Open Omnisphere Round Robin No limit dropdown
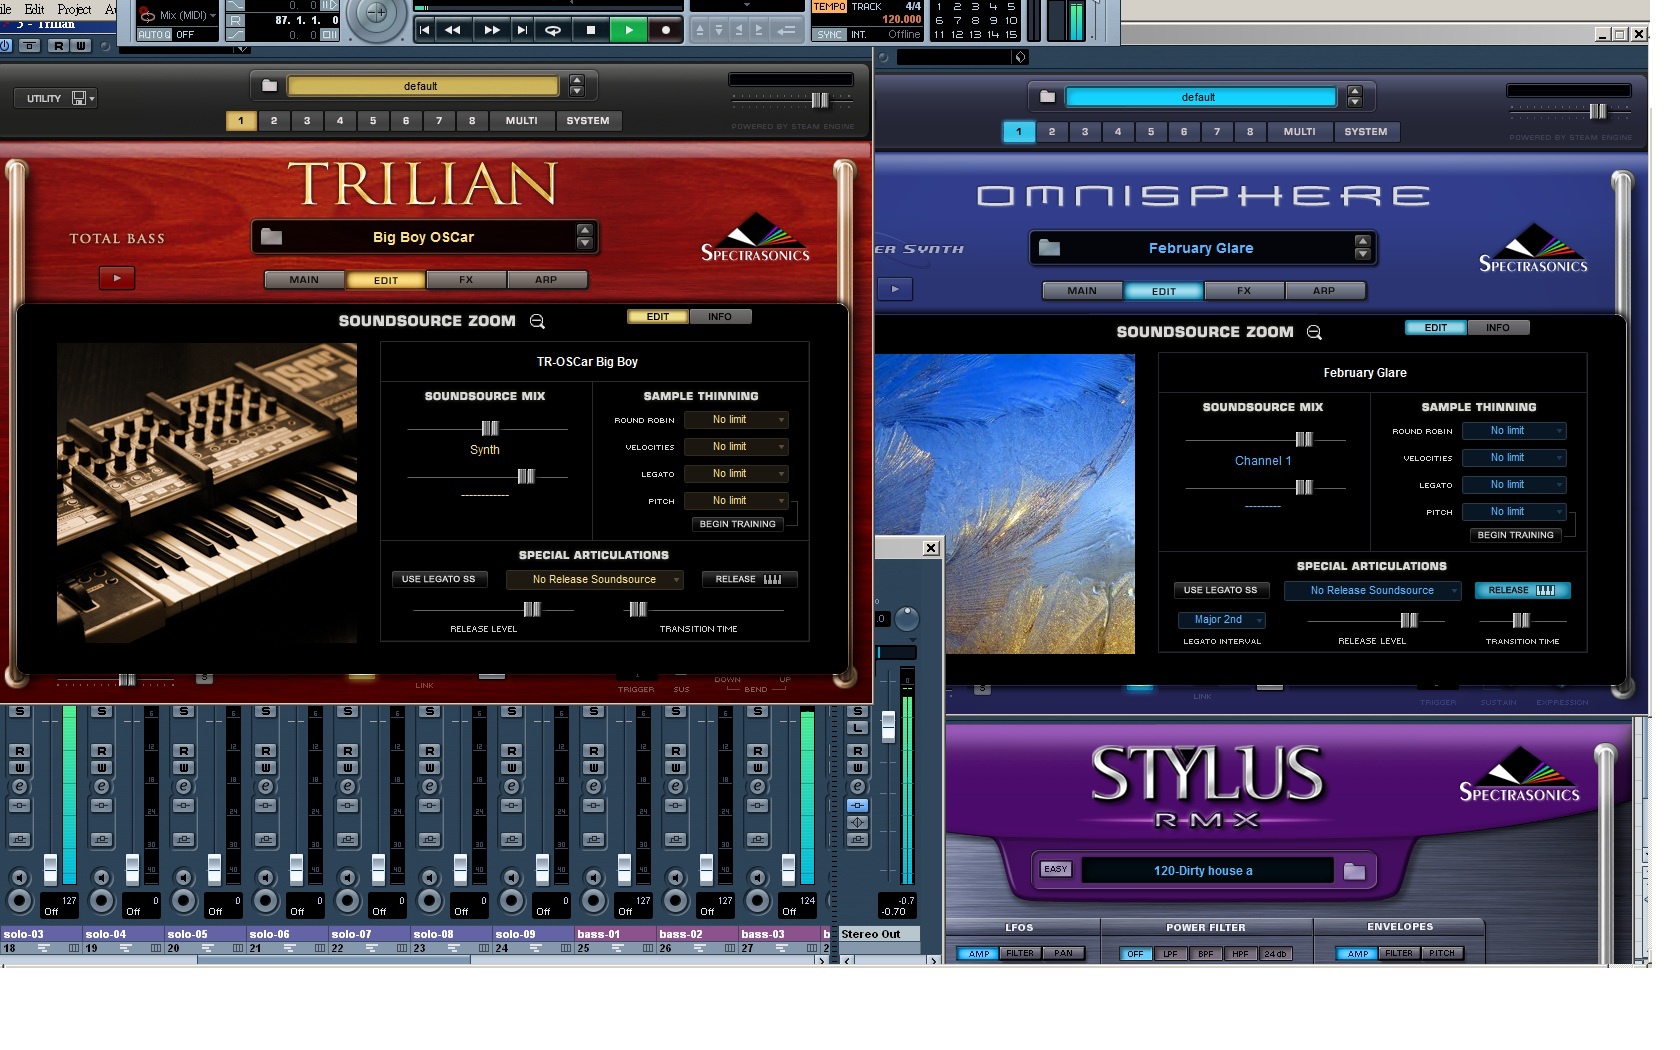 coord(1514,431)
